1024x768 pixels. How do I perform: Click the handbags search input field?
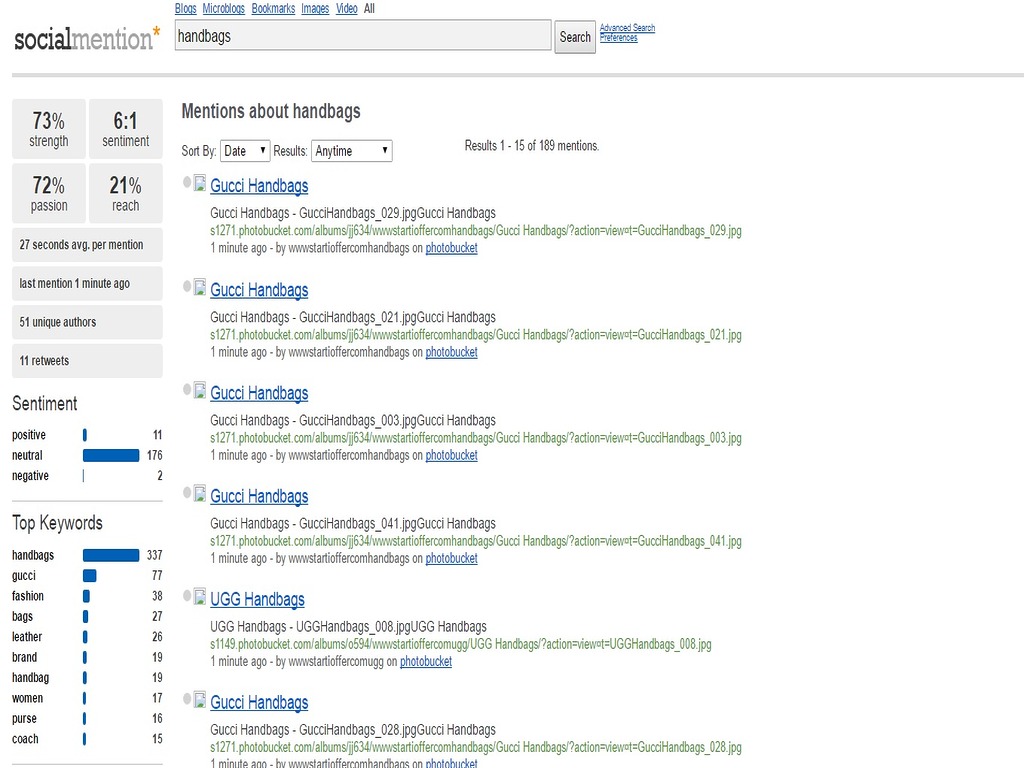pos(362,36)
